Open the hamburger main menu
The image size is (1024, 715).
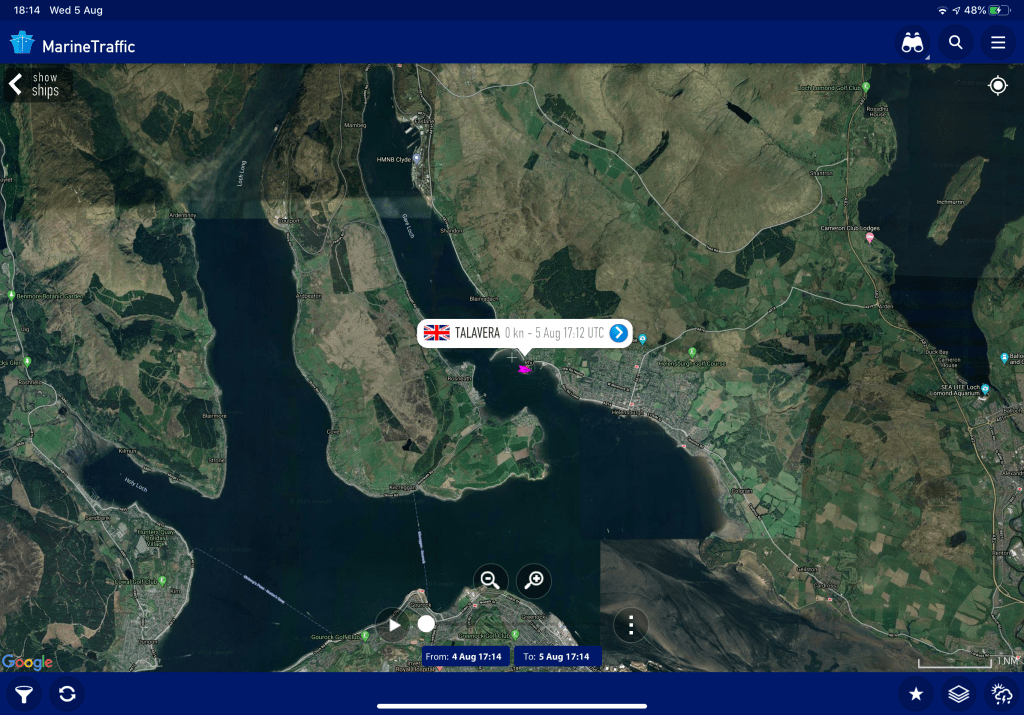[x=997, y=43]
